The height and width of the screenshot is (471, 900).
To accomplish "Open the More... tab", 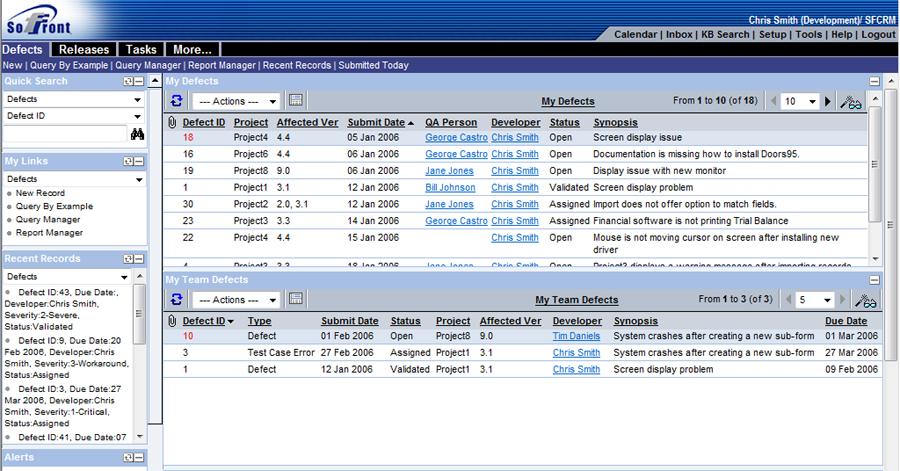I will pyautogui.click(x=192, y=49).
